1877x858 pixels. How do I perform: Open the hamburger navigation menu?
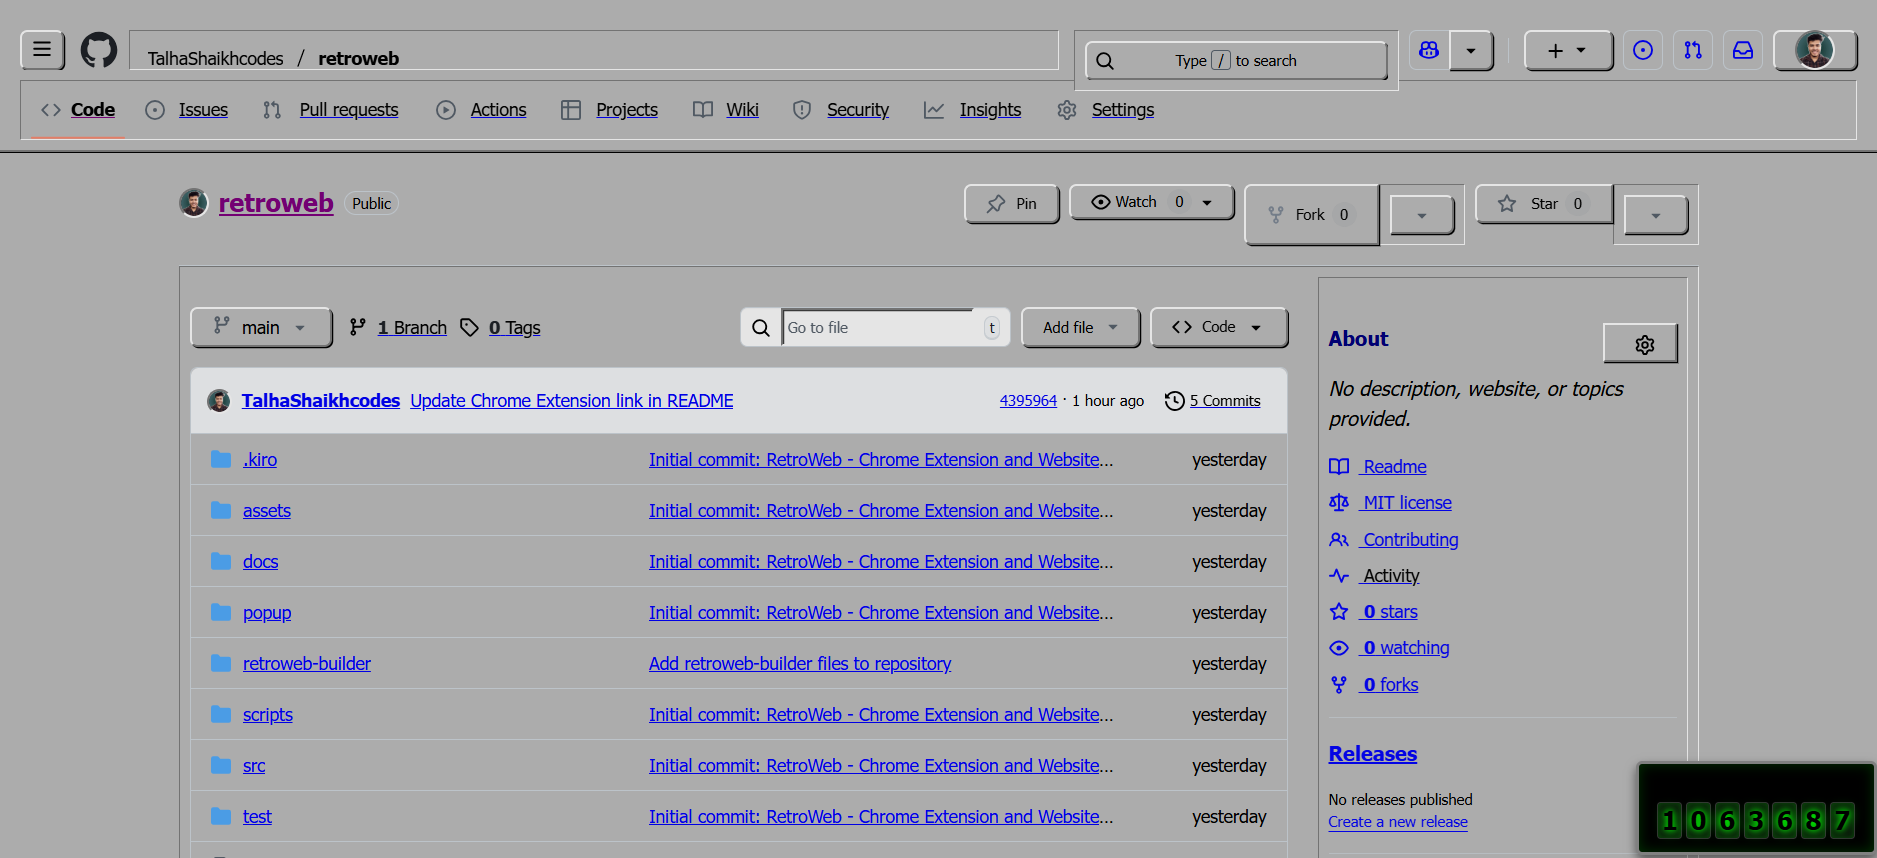coord(42,49)
